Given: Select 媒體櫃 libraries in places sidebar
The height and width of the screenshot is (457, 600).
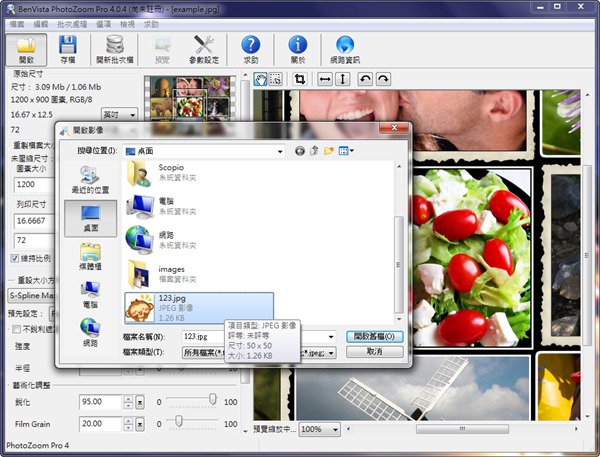Looking at the screenshot, I should (90, 256).
